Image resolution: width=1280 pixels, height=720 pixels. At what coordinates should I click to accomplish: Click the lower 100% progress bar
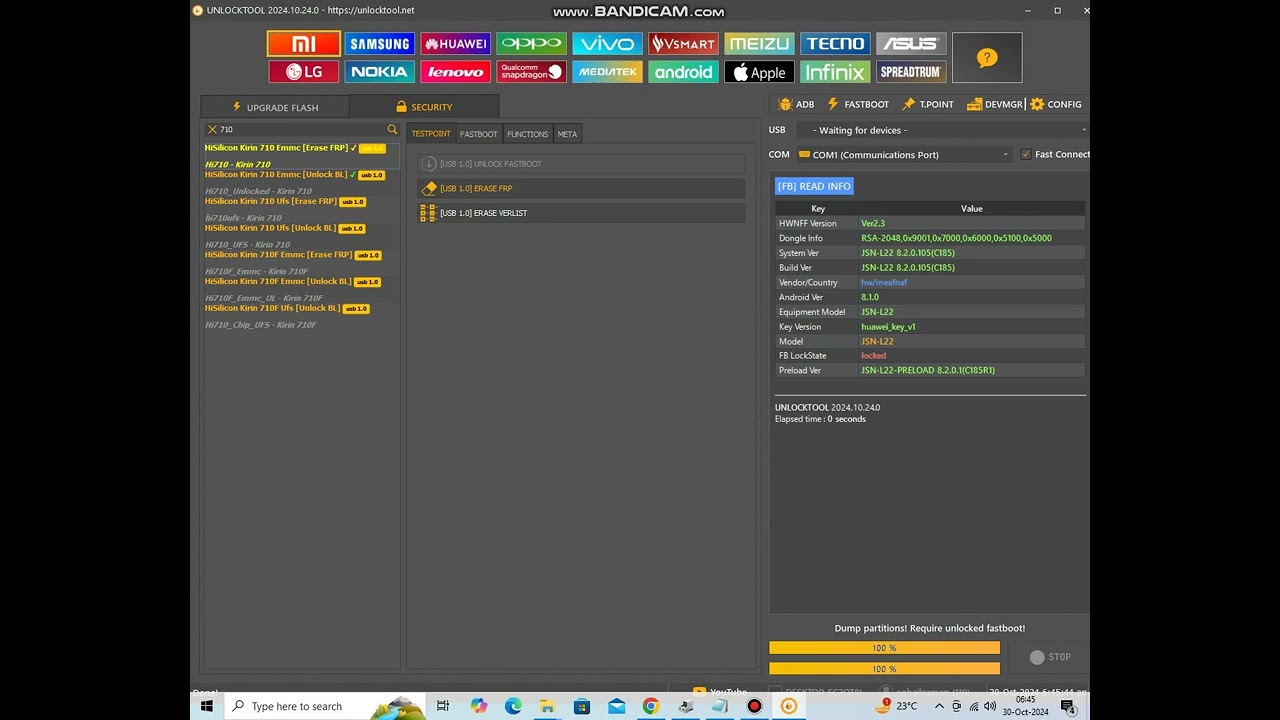click(884, 669)
